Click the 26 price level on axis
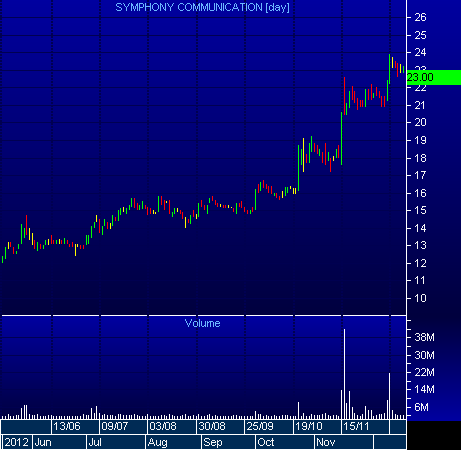The image size is (461, 450). 420,17
